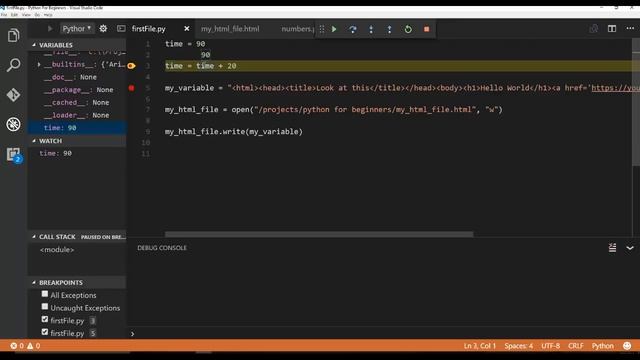Switch to the numbers tab
The image size is (640, 360).
(297, 29)
